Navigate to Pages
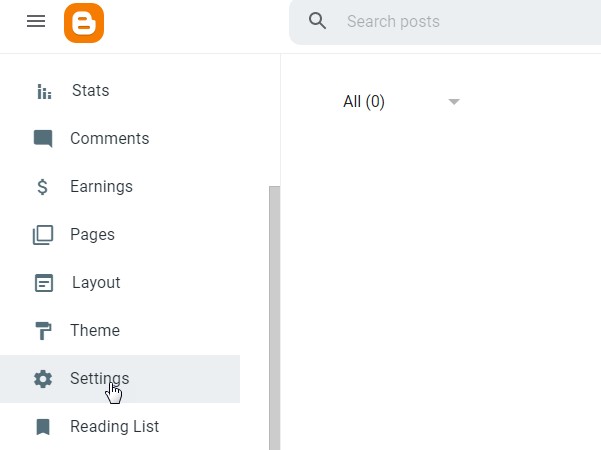 click(x=92, y=235)
